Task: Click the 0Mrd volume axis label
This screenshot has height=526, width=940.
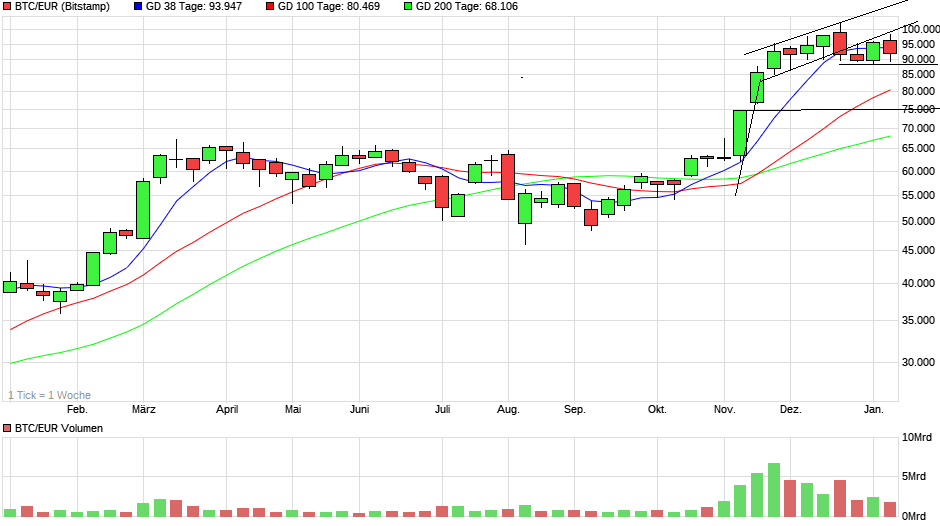Action: 914,516
